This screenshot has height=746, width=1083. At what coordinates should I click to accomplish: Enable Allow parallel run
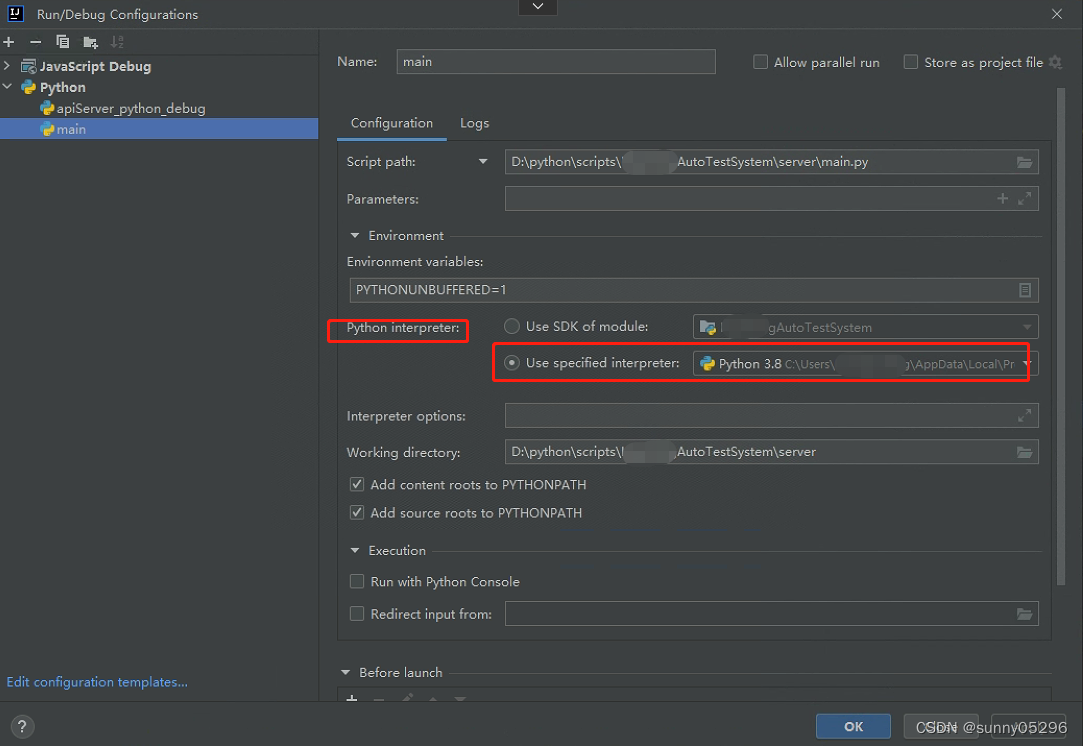click(x=760, y=61)
